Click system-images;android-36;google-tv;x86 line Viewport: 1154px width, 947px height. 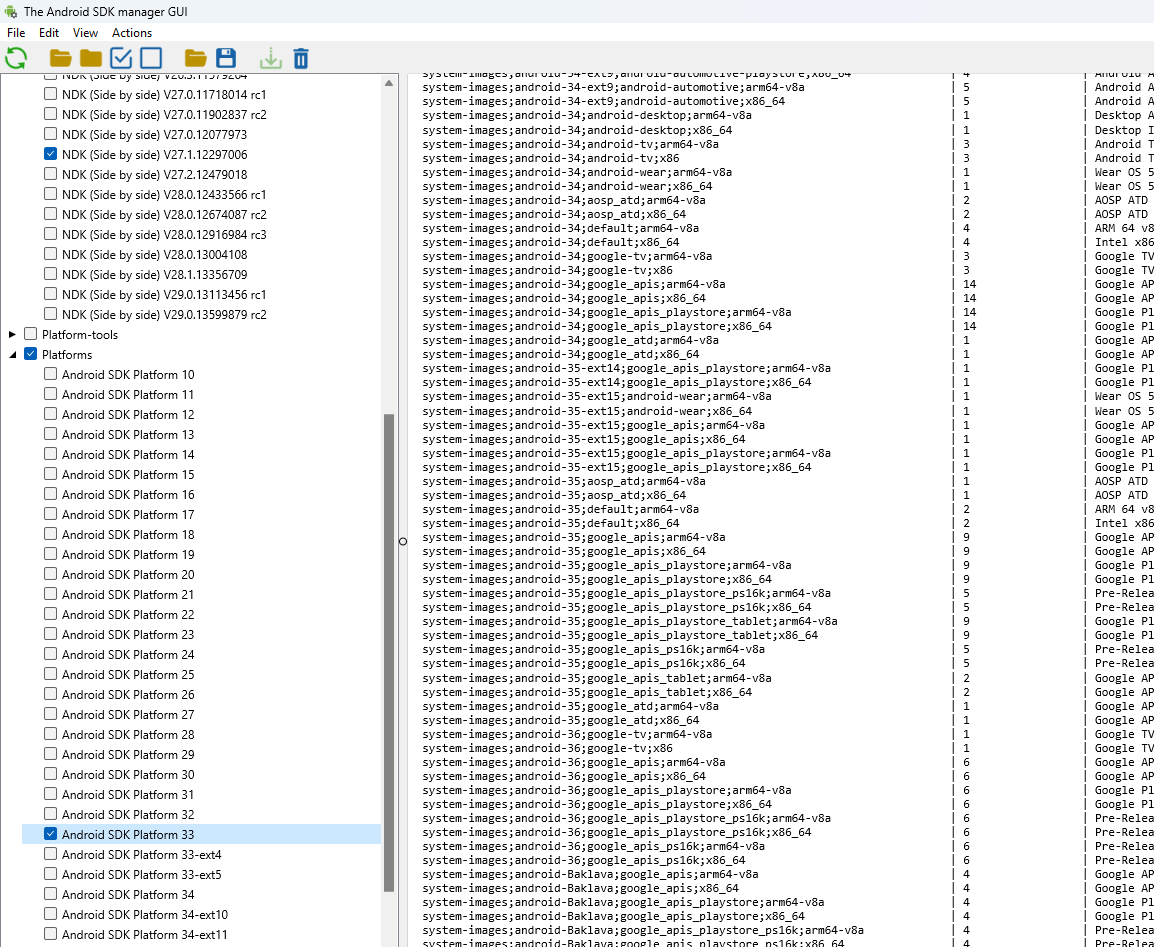(548, 748)
